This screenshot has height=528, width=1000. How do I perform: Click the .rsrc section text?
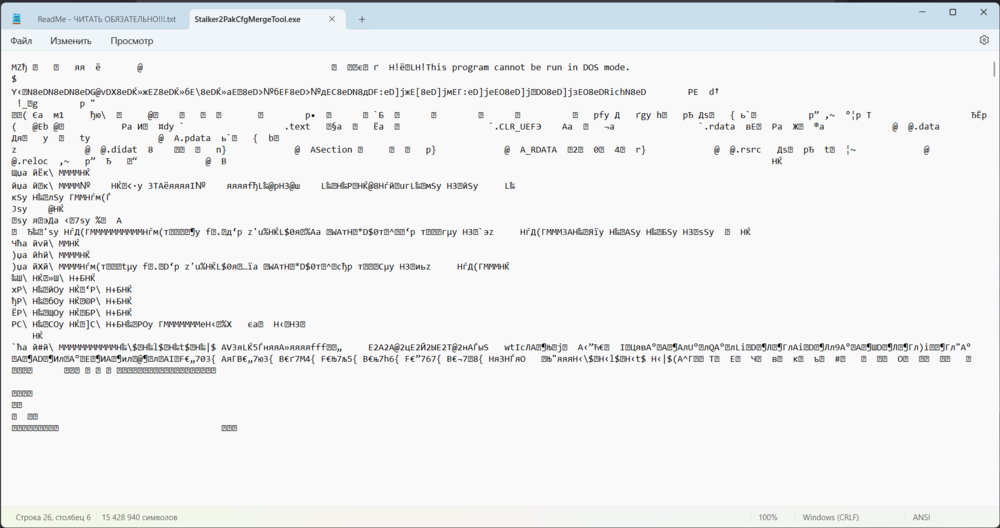pyautogui.click(x=747, y=150)
